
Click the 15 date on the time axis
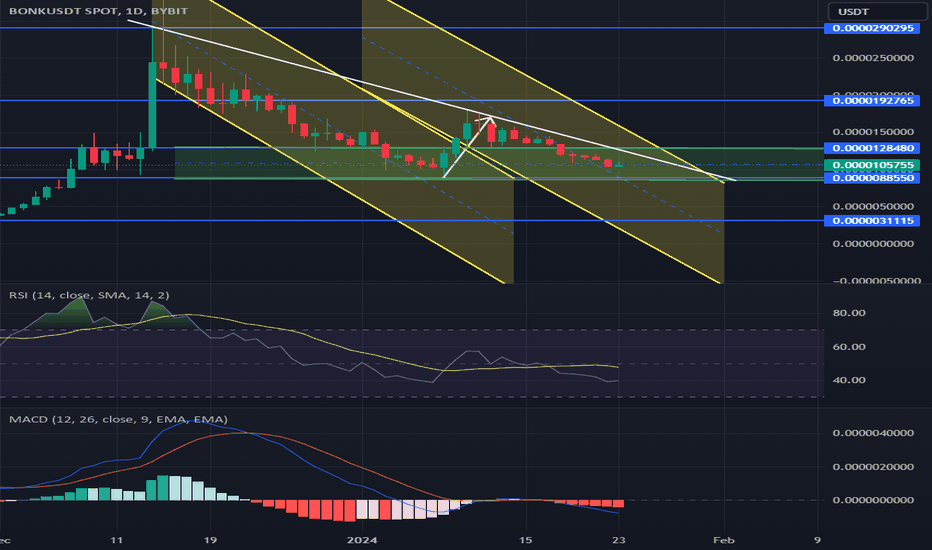coord(525,540)
